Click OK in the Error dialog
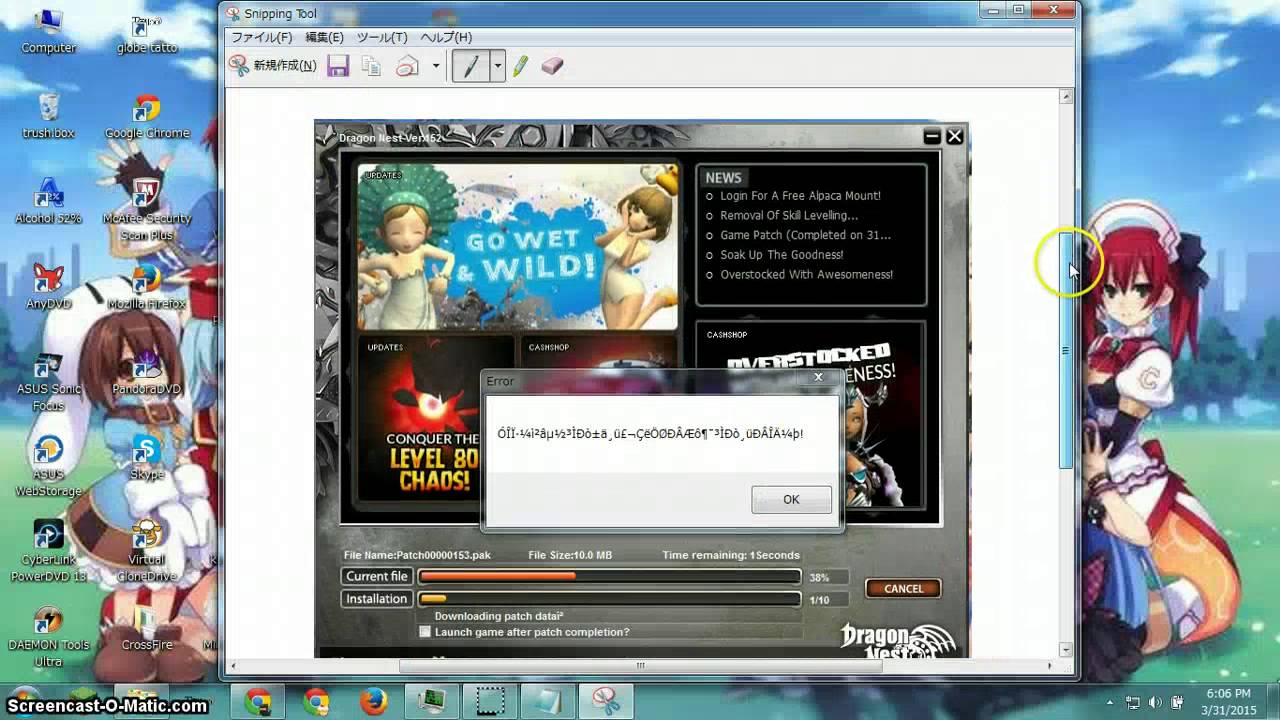Screen dimensions: 1280x720 click(791, 499)
